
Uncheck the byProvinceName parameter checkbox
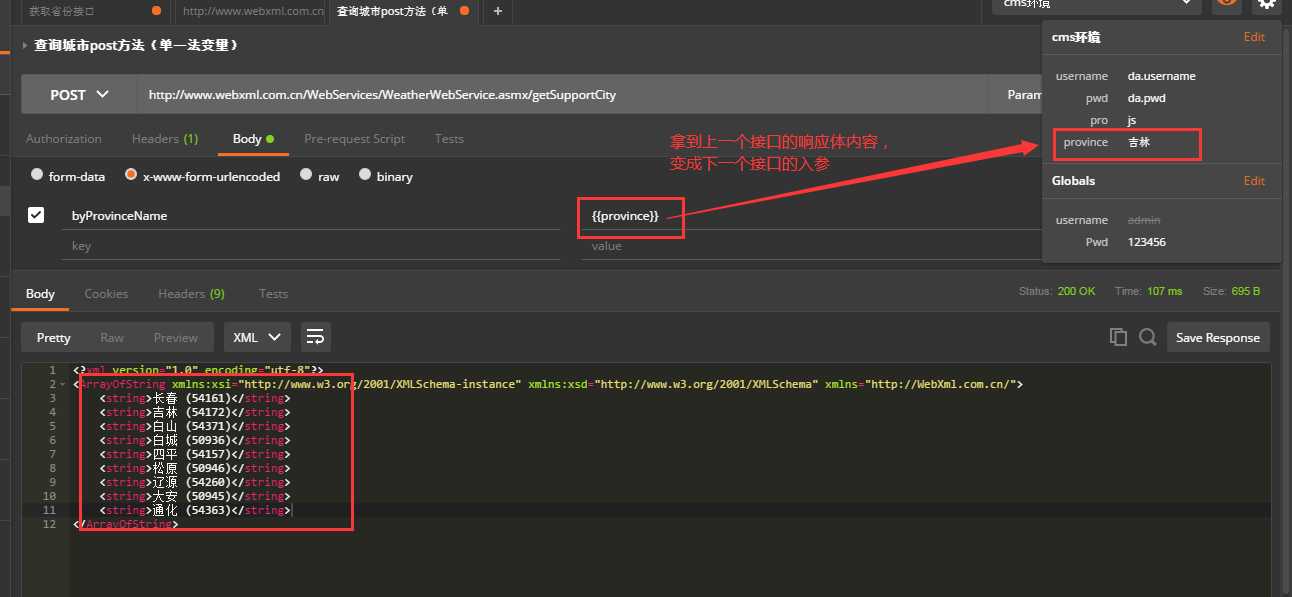point(36,215)
